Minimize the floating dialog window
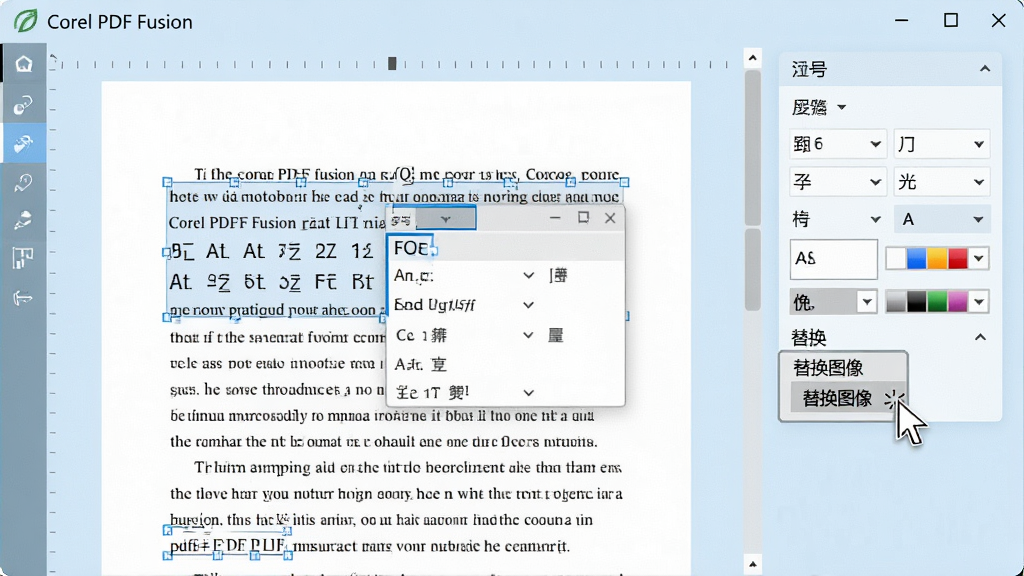This screenshot has width=1024, height=576. pos(555,218)
